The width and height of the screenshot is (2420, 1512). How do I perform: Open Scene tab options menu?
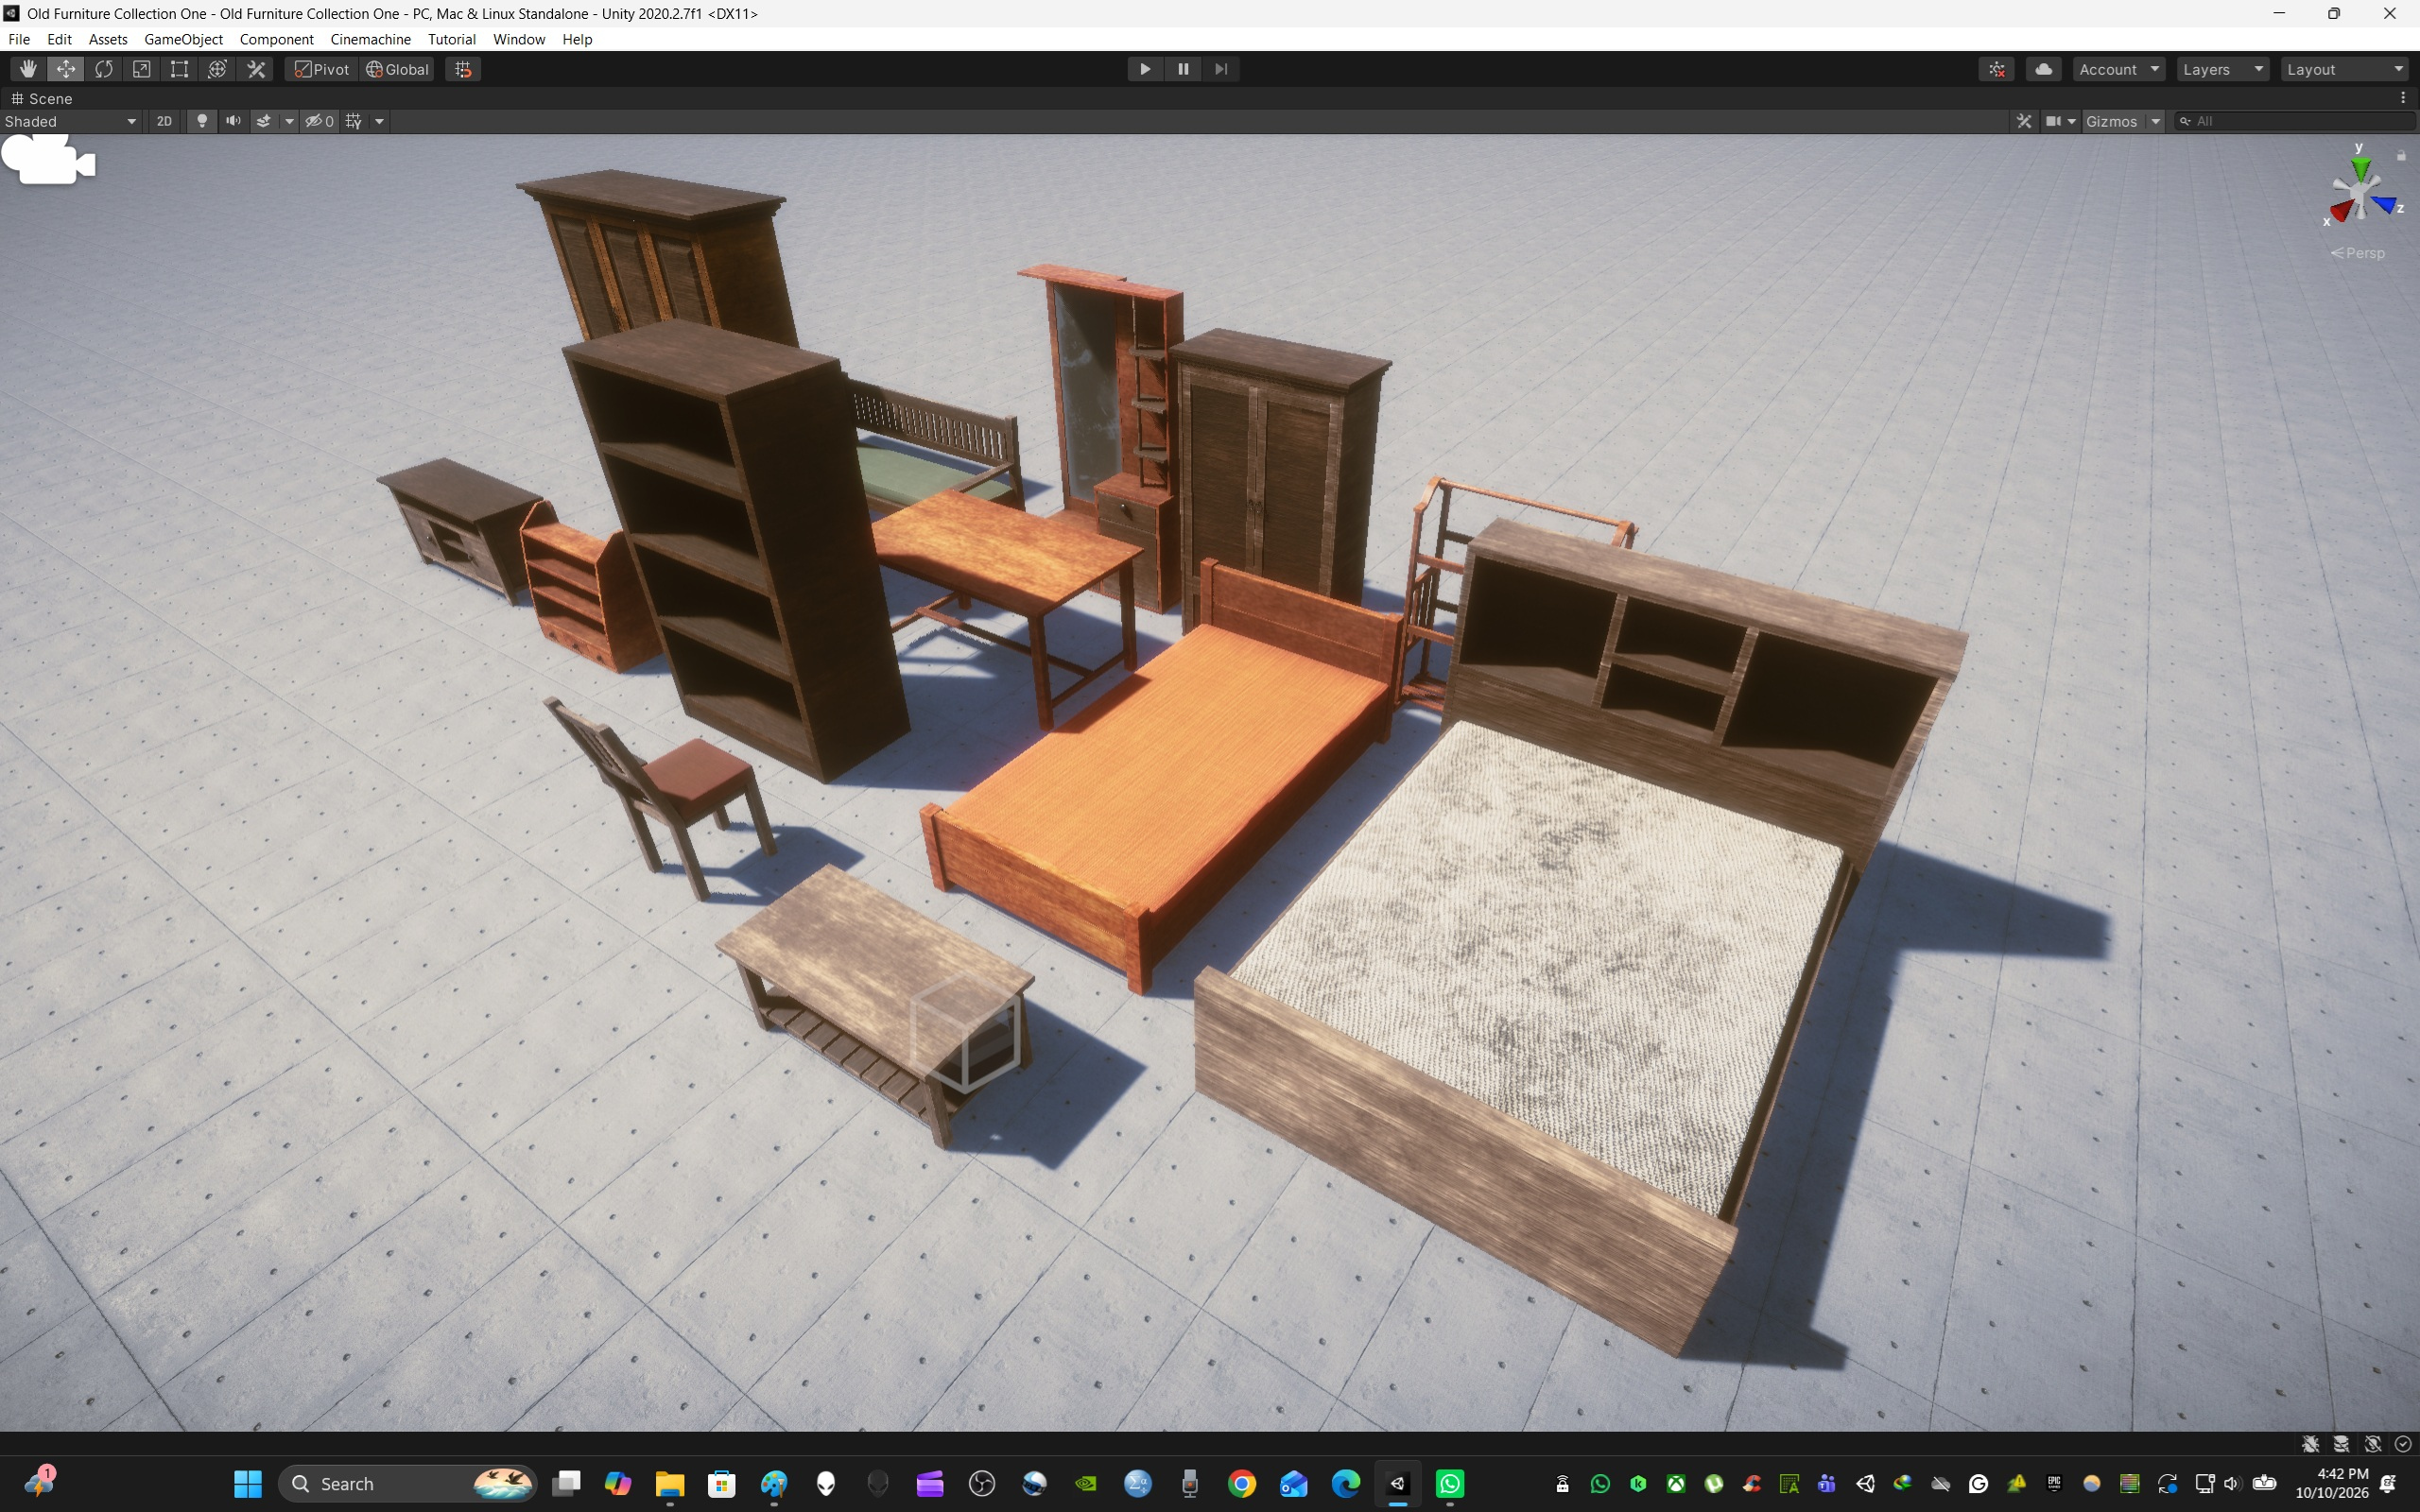(2403, 98)
